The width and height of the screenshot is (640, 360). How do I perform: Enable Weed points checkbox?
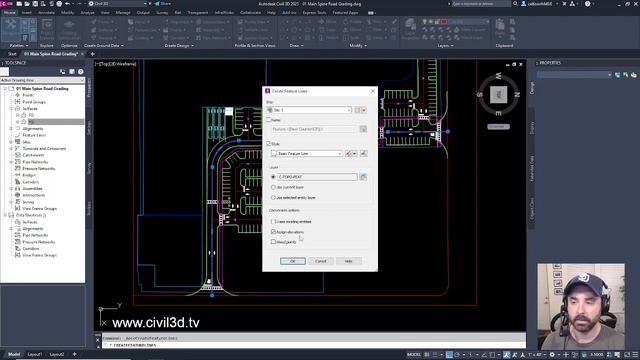(273, 242)
